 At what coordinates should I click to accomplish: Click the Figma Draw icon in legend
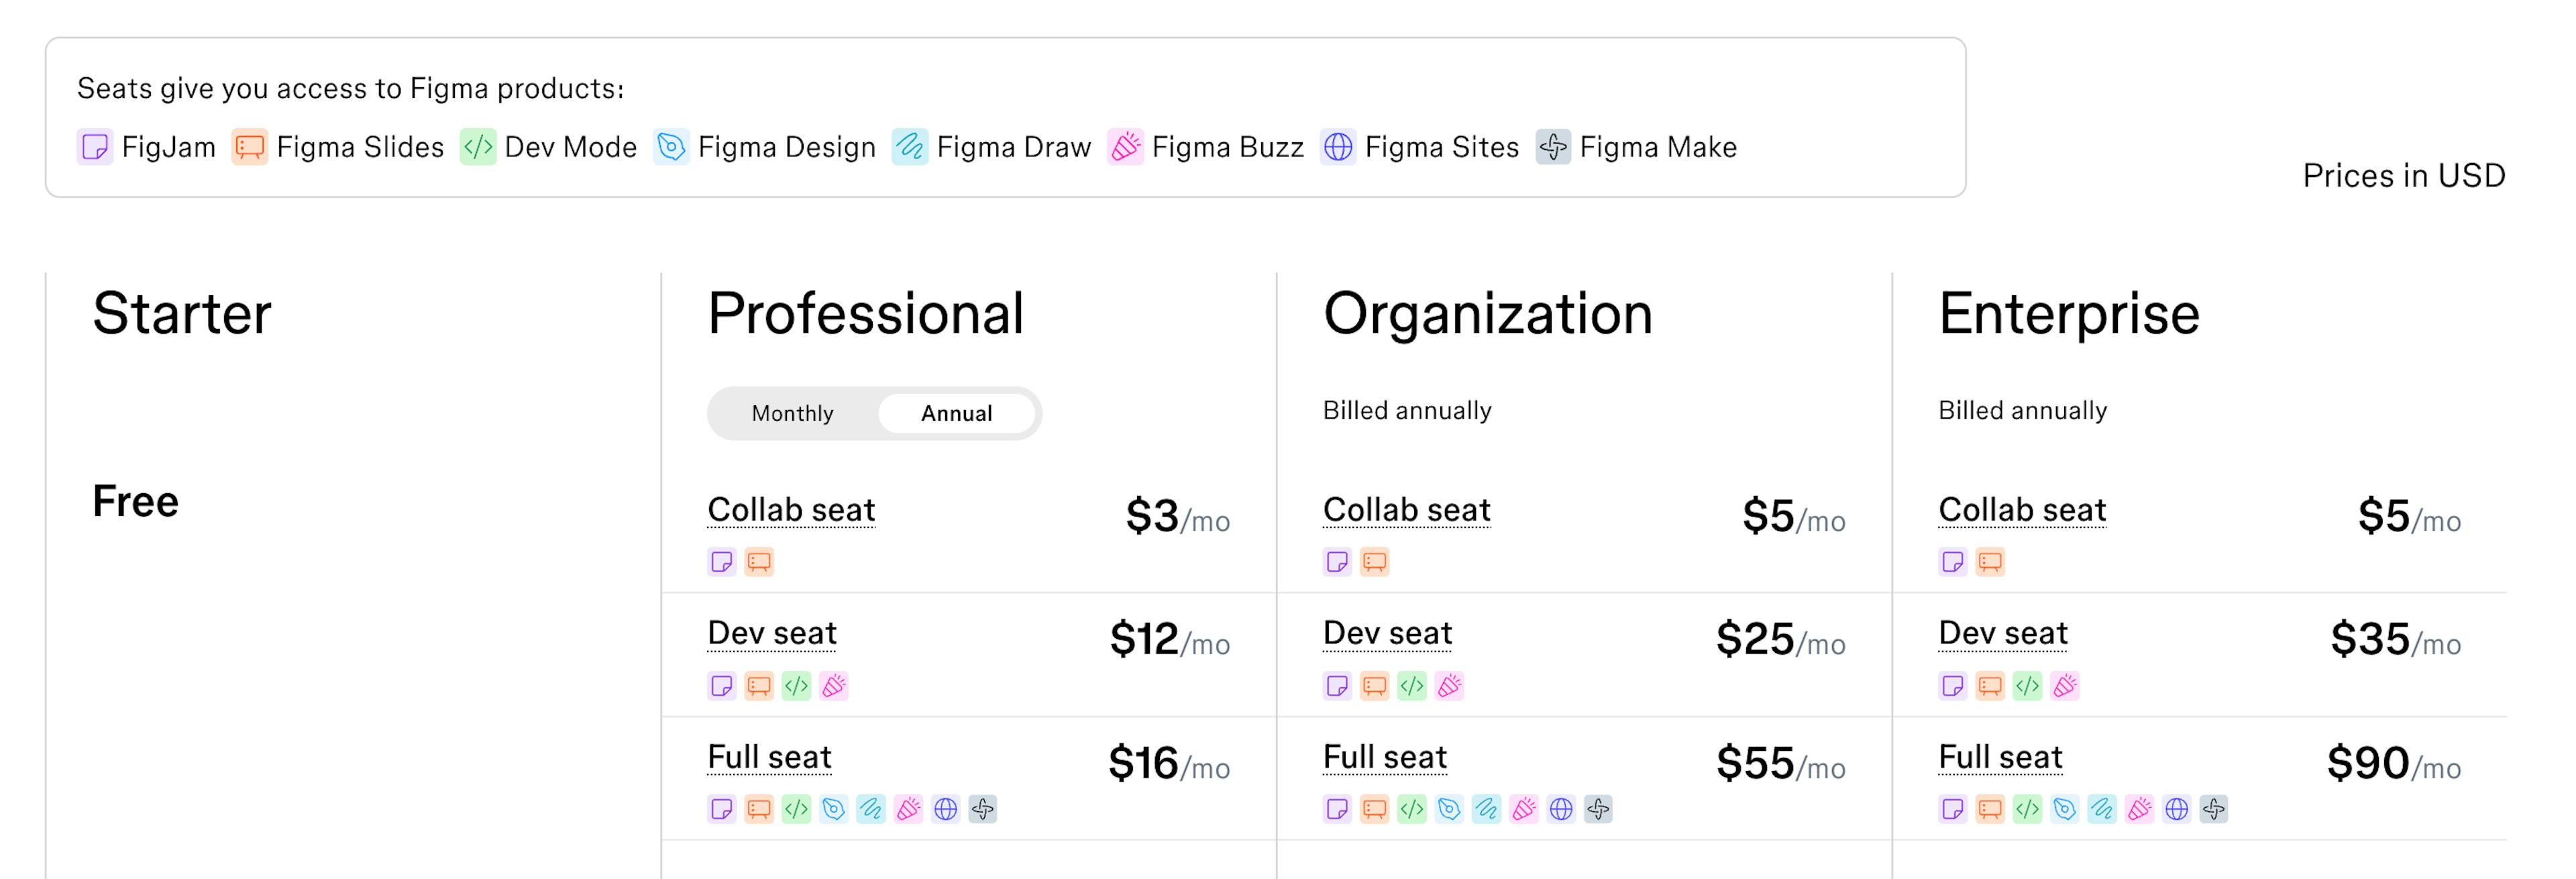pyautogui.click(x=910, y=147)
